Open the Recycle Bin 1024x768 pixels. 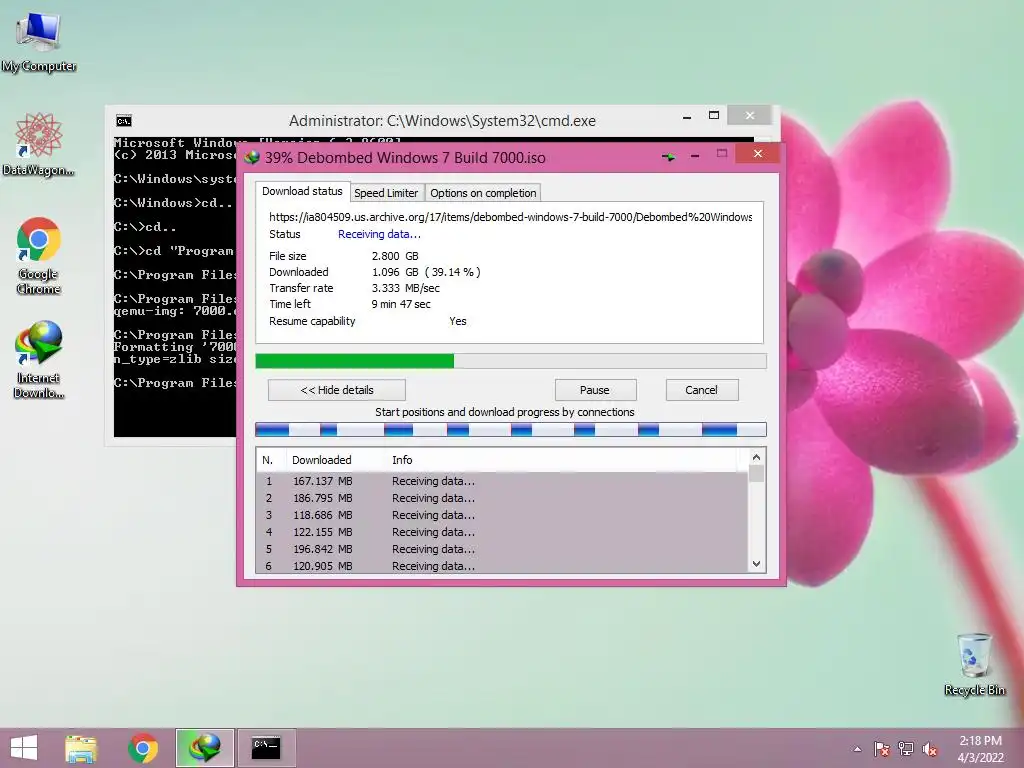click(x=974, y=664)
